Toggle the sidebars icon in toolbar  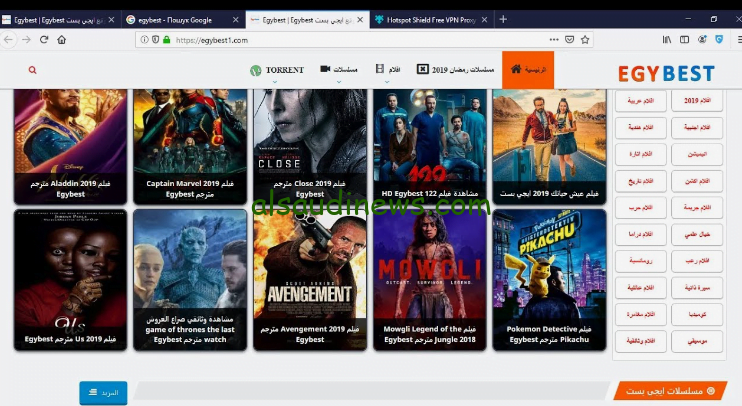(x=684, y=40)
